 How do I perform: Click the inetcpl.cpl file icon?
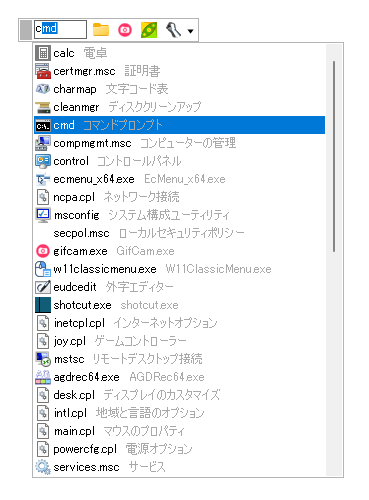[x=43, y=323]
